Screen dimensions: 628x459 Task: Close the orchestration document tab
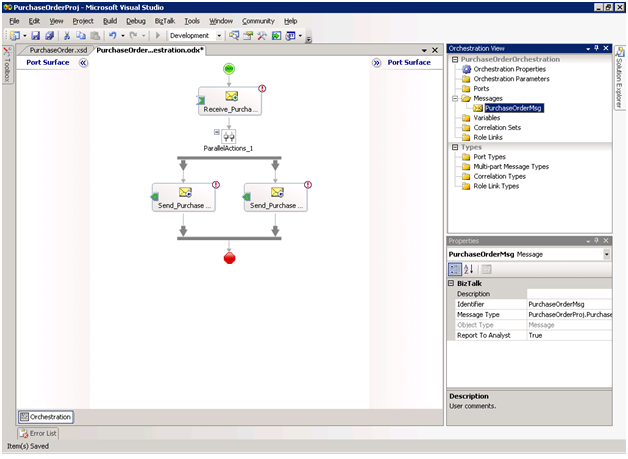435,50
